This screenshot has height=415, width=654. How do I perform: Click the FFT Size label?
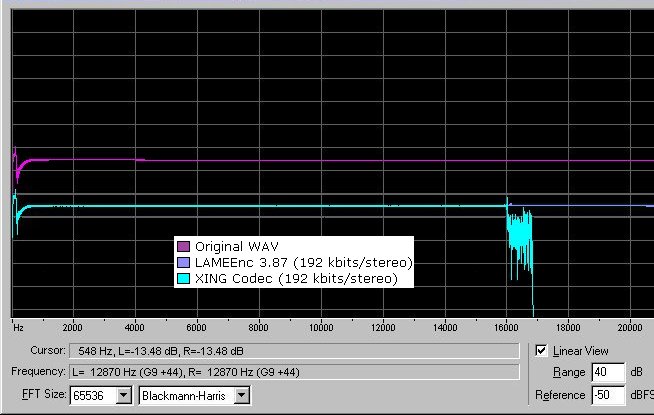click(x=44, y=394)
